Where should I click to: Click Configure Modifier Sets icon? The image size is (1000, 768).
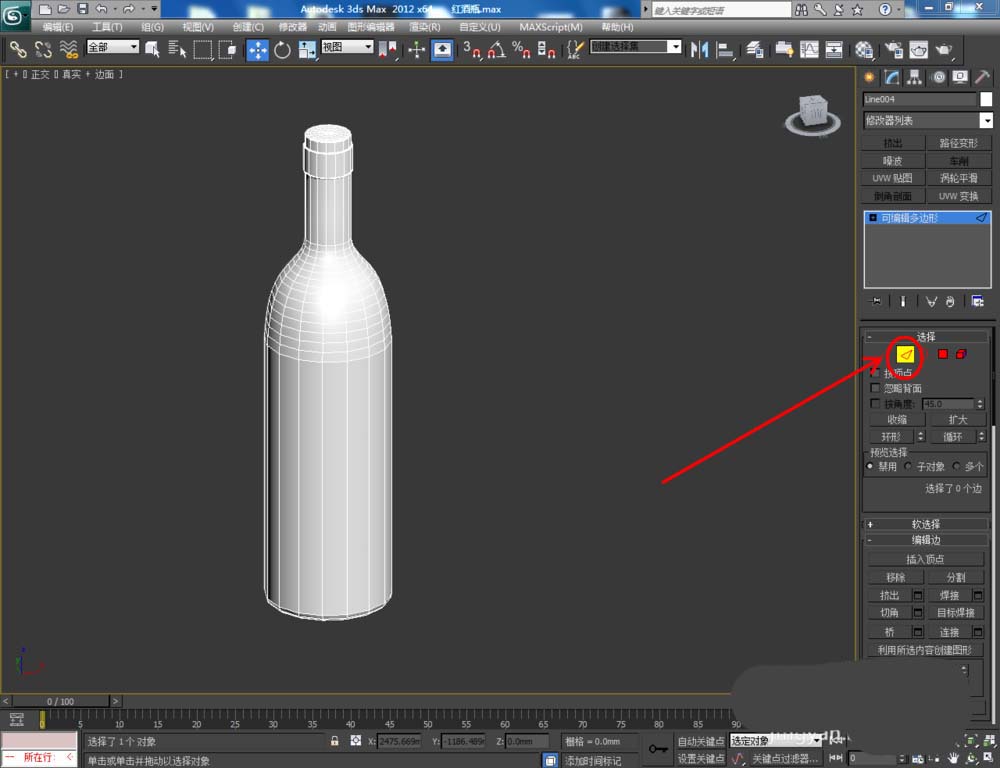(x=977, y=301)
